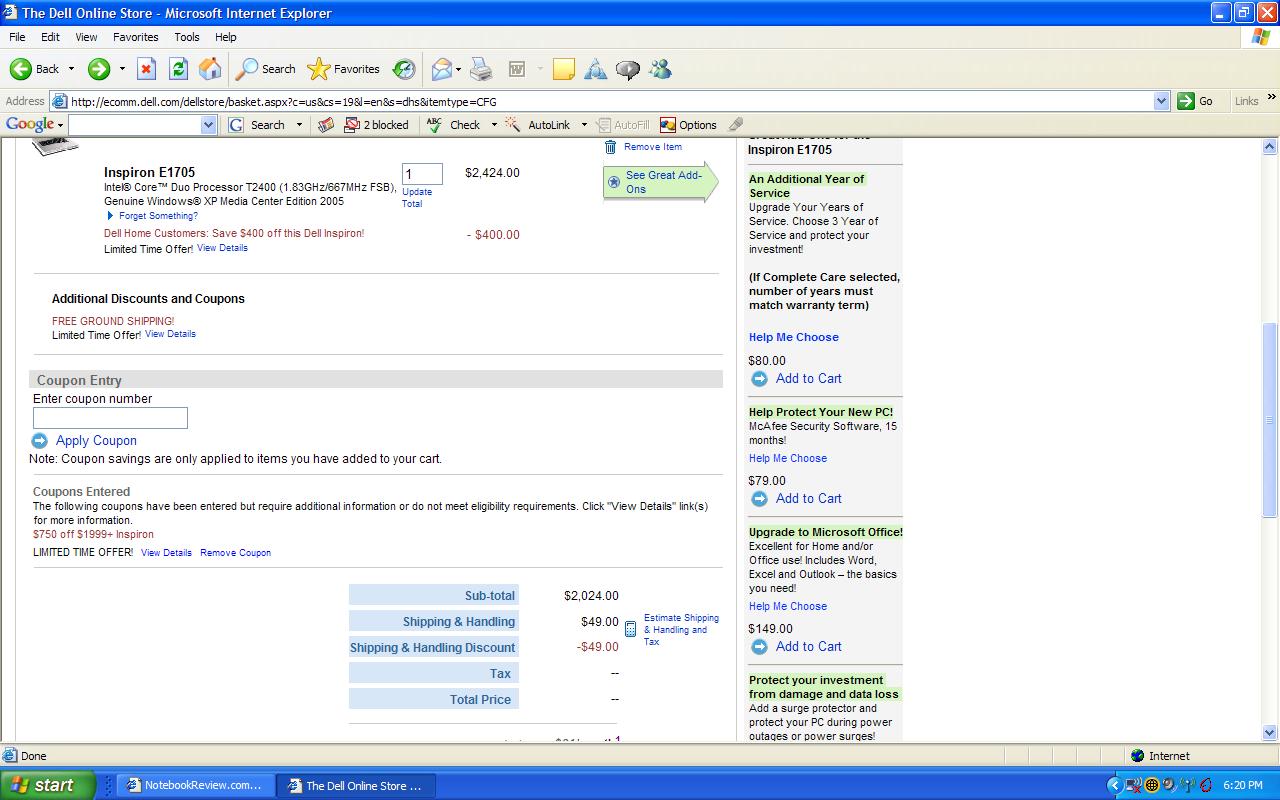Open the Favorites star panel
Screen dimensions: 1280x800
click(x=344, y=69)
